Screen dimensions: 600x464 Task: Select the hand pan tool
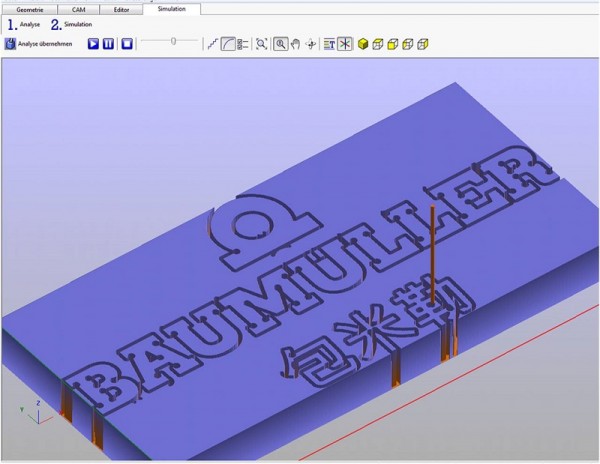coord(295,44)
